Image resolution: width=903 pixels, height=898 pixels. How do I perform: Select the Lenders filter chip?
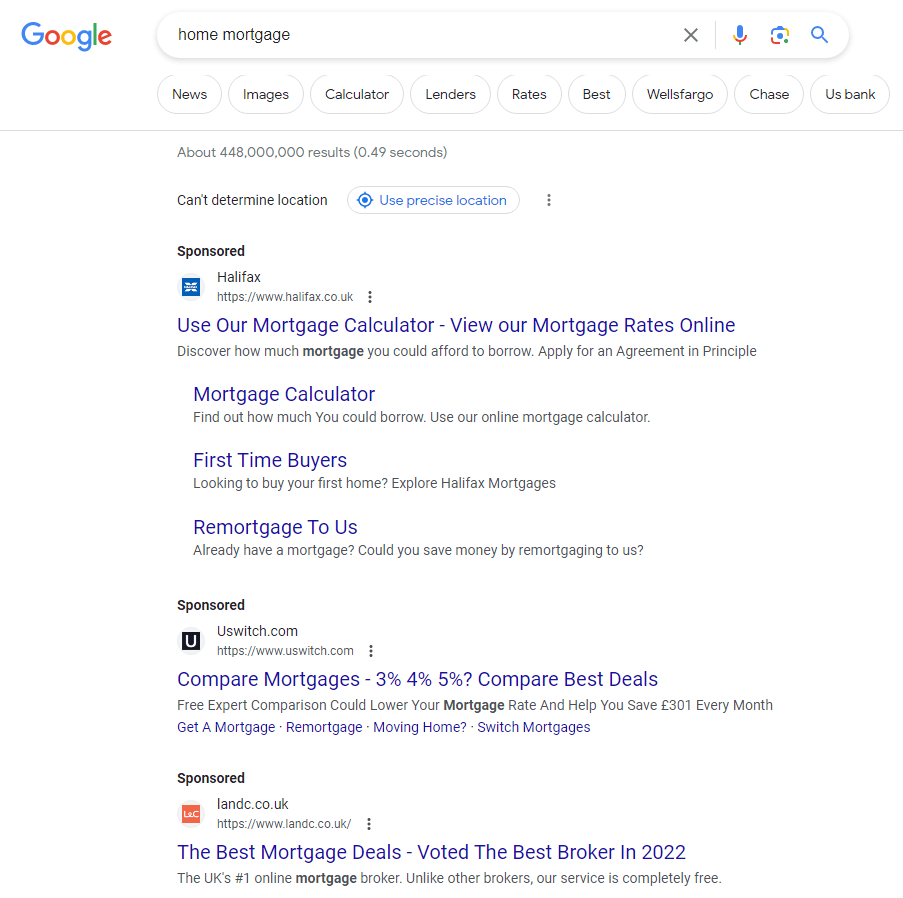coord(450,94)
